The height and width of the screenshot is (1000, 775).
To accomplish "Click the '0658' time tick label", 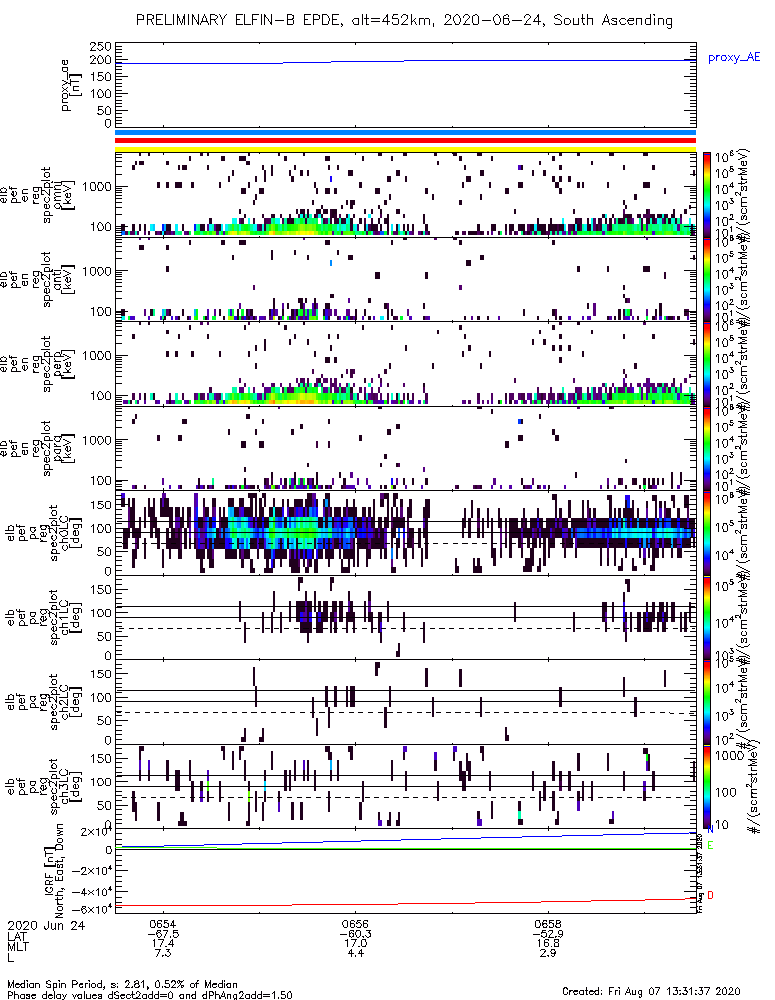I will tap(548, 924).
